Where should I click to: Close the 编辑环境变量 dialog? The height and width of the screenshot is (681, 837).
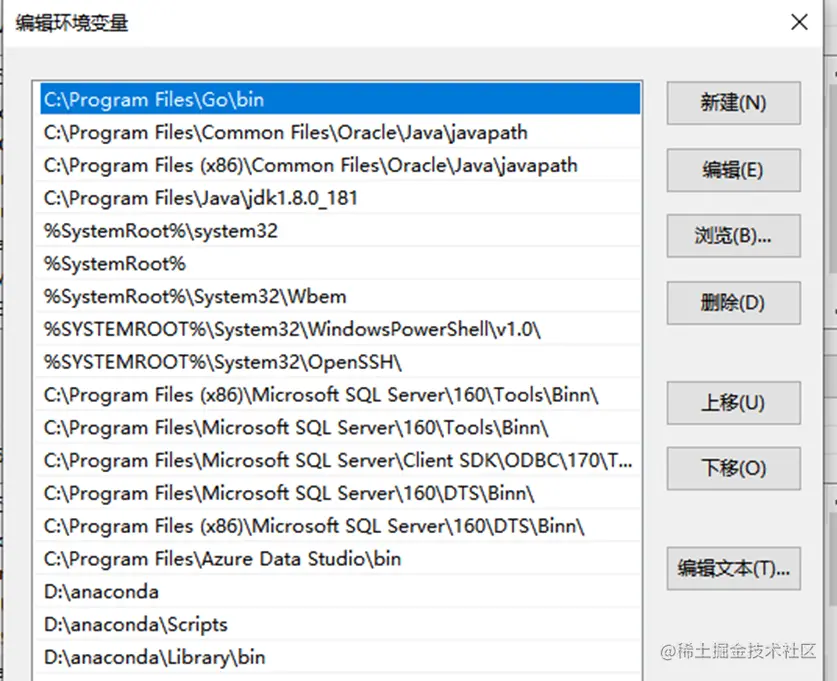799,22
